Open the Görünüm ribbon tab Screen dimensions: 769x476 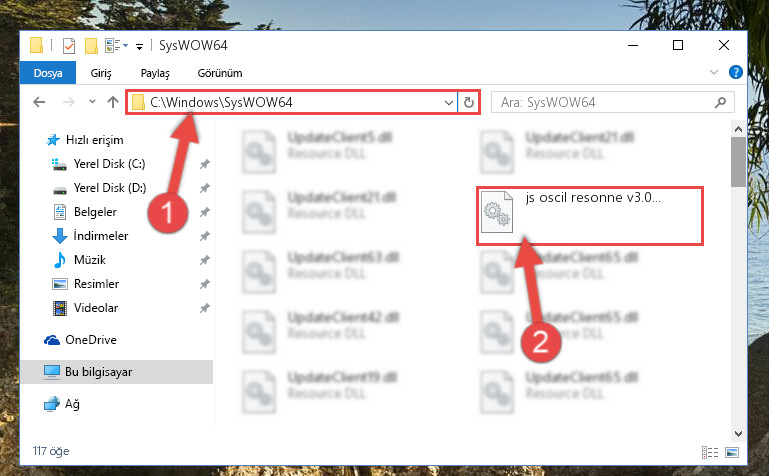click(220, 73)
